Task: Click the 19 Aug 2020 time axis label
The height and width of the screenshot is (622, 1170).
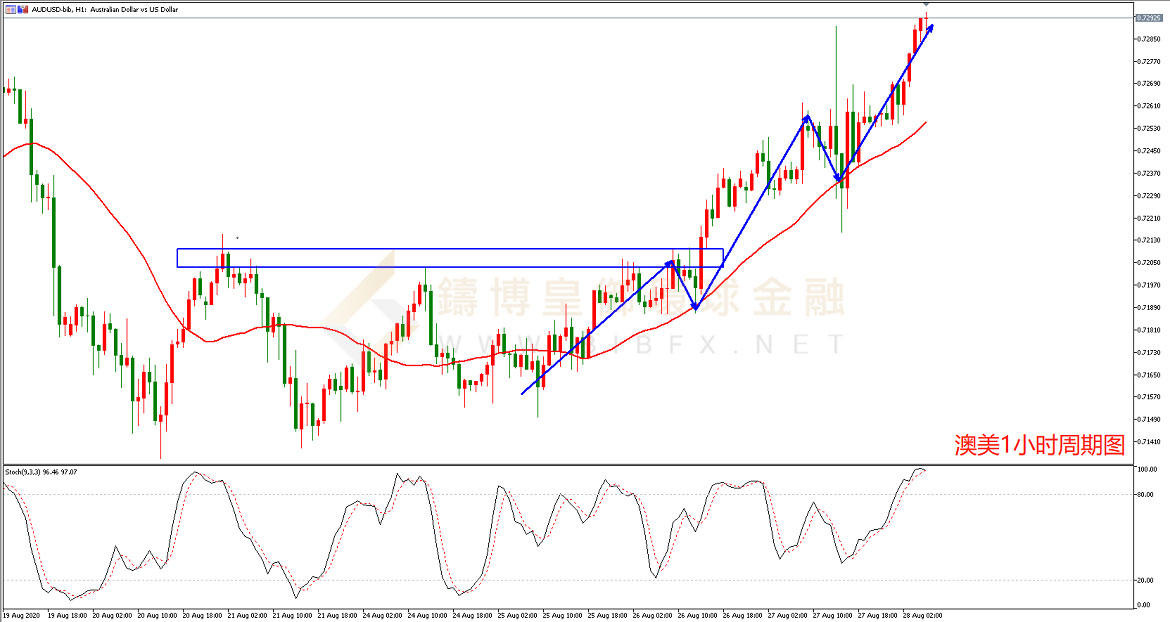Action: tap(22, 615)
